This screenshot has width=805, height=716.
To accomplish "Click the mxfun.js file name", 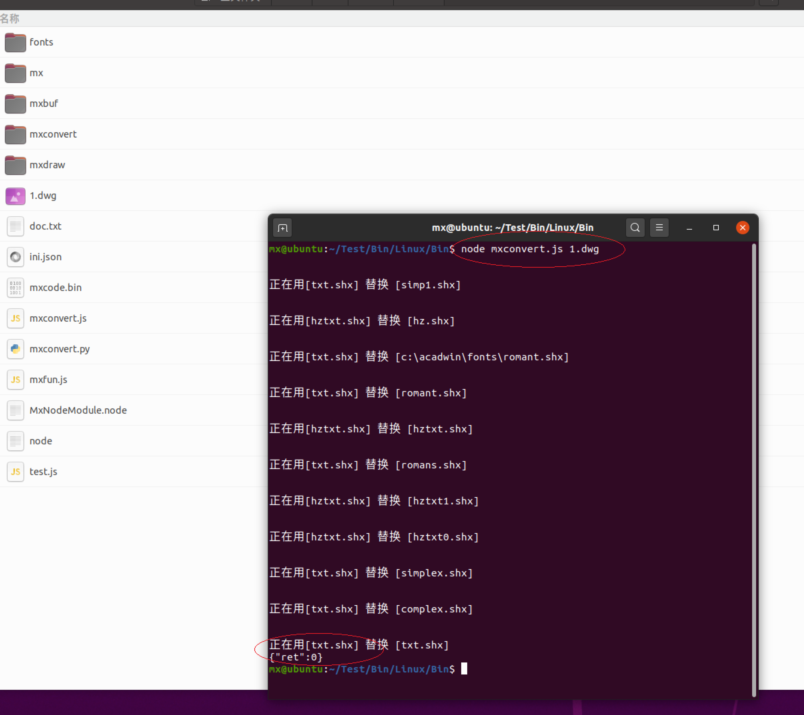I will (x=48, y=380).
